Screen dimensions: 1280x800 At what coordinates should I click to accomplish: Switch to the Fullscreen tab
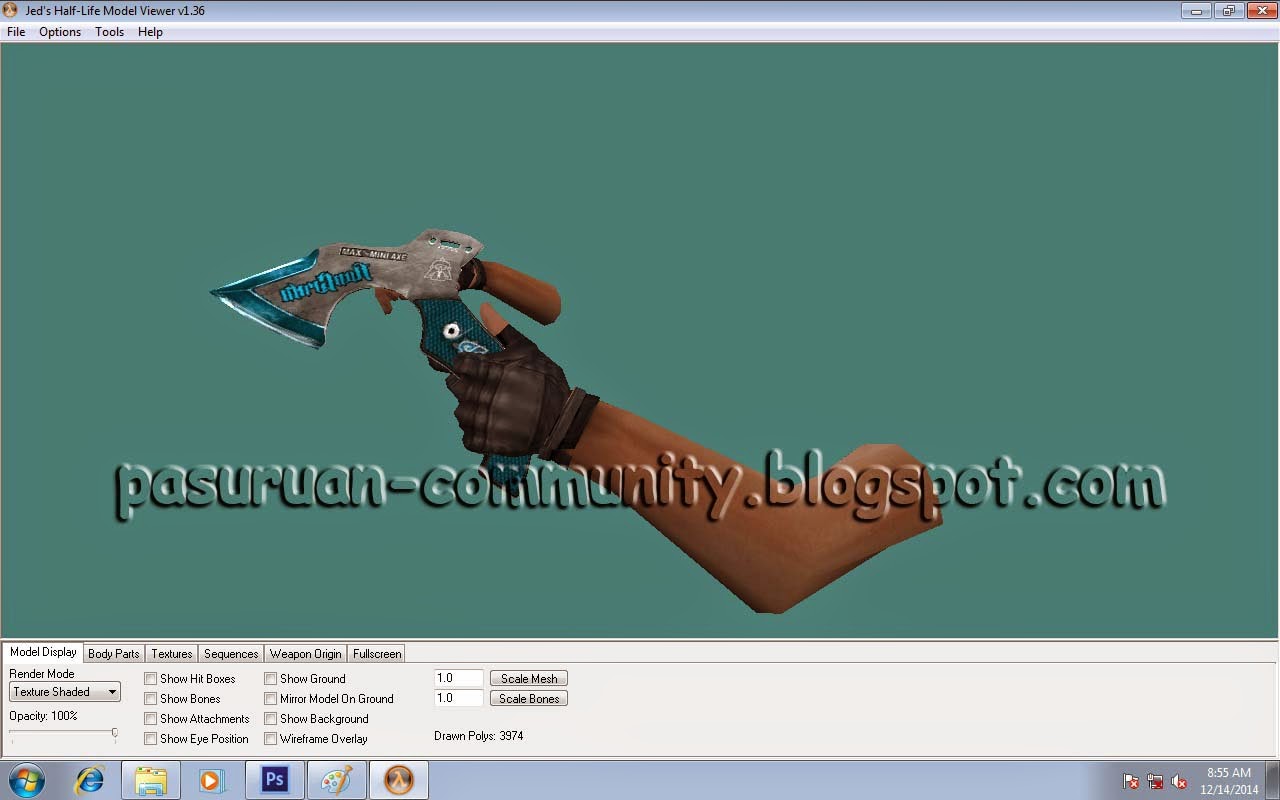click(377, 654)
